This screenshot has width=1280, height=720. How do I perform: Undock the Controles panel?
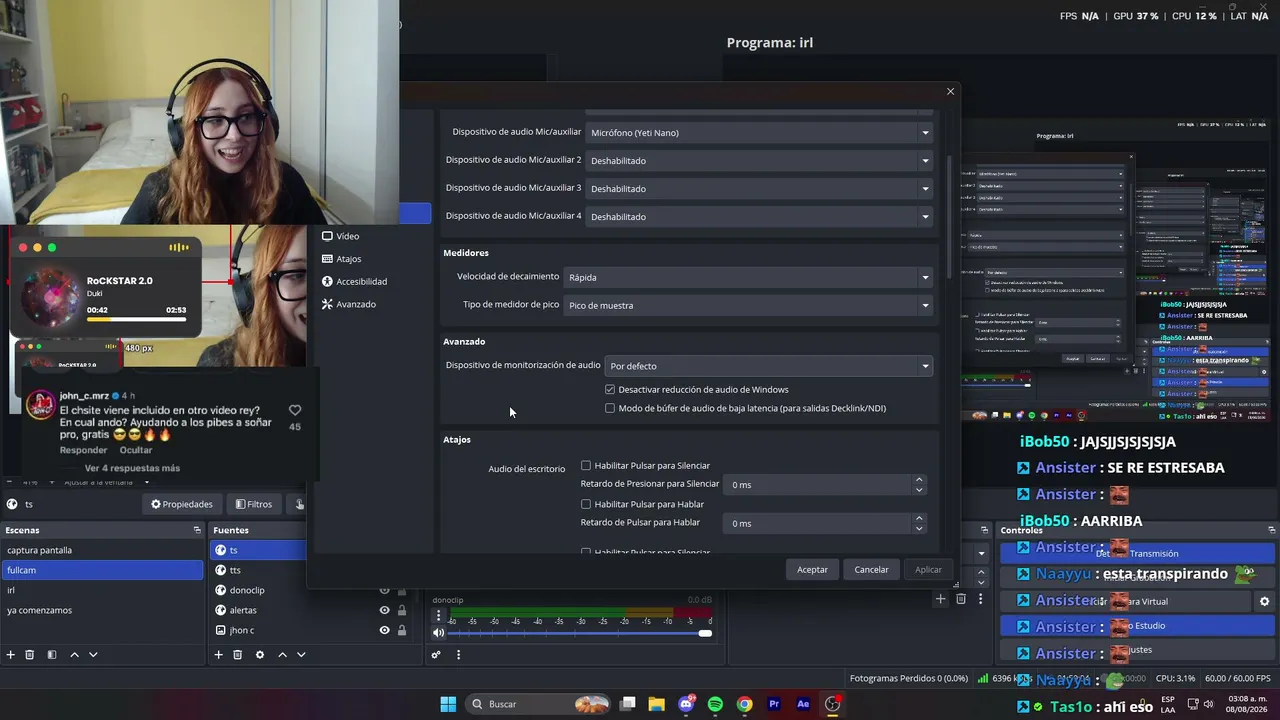[1272, 530]
